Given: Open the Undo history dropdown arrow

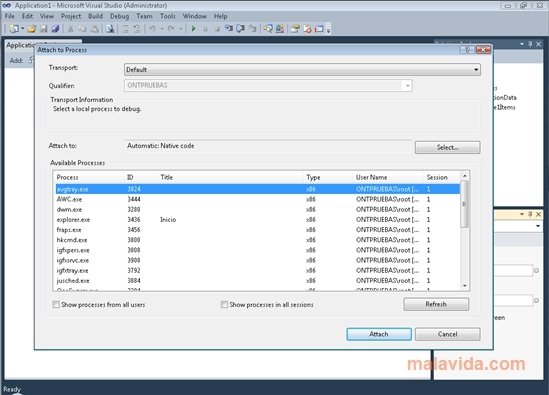Looking at the screenshot, I should 162,29.
